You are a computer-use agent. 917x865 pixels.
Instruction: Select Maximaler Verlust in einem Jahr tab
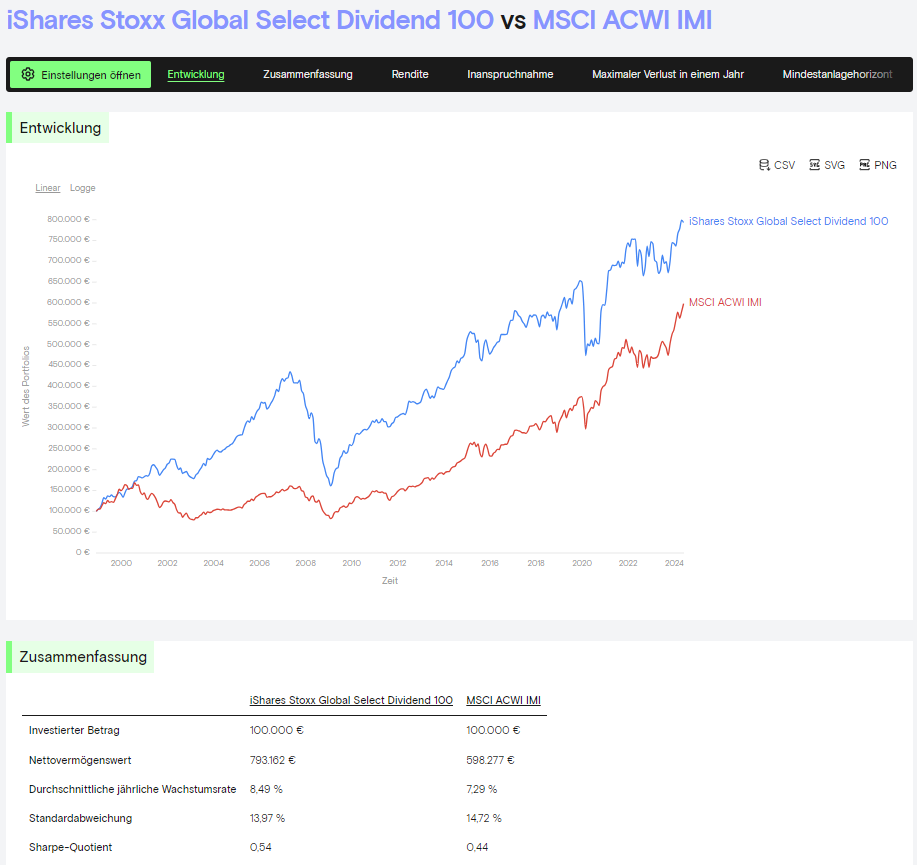(x=668, y=74)
